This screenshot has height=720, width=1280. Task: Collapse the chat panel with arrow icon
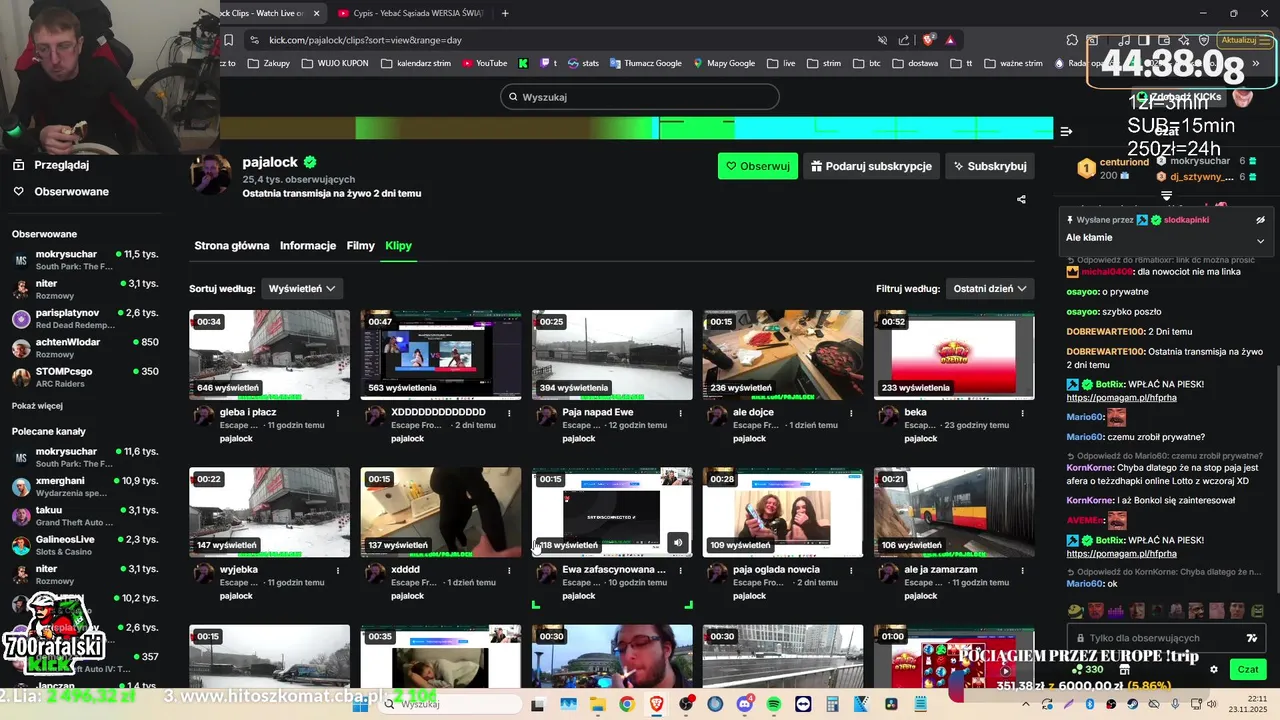pos(1066,131)
